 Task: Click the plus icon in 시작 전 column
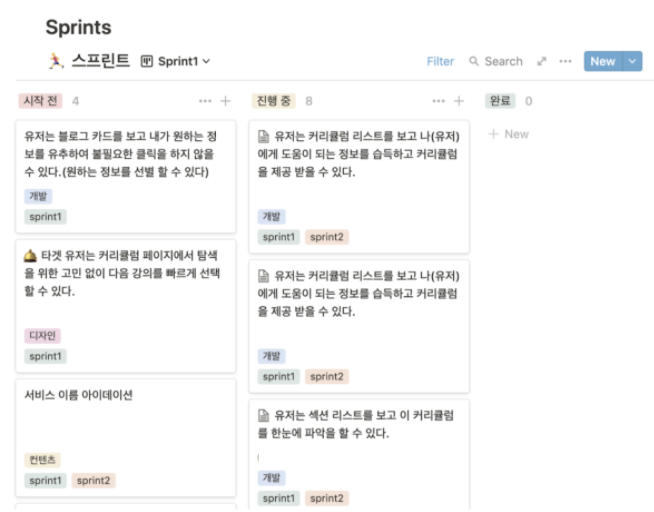tap(226, 101)
